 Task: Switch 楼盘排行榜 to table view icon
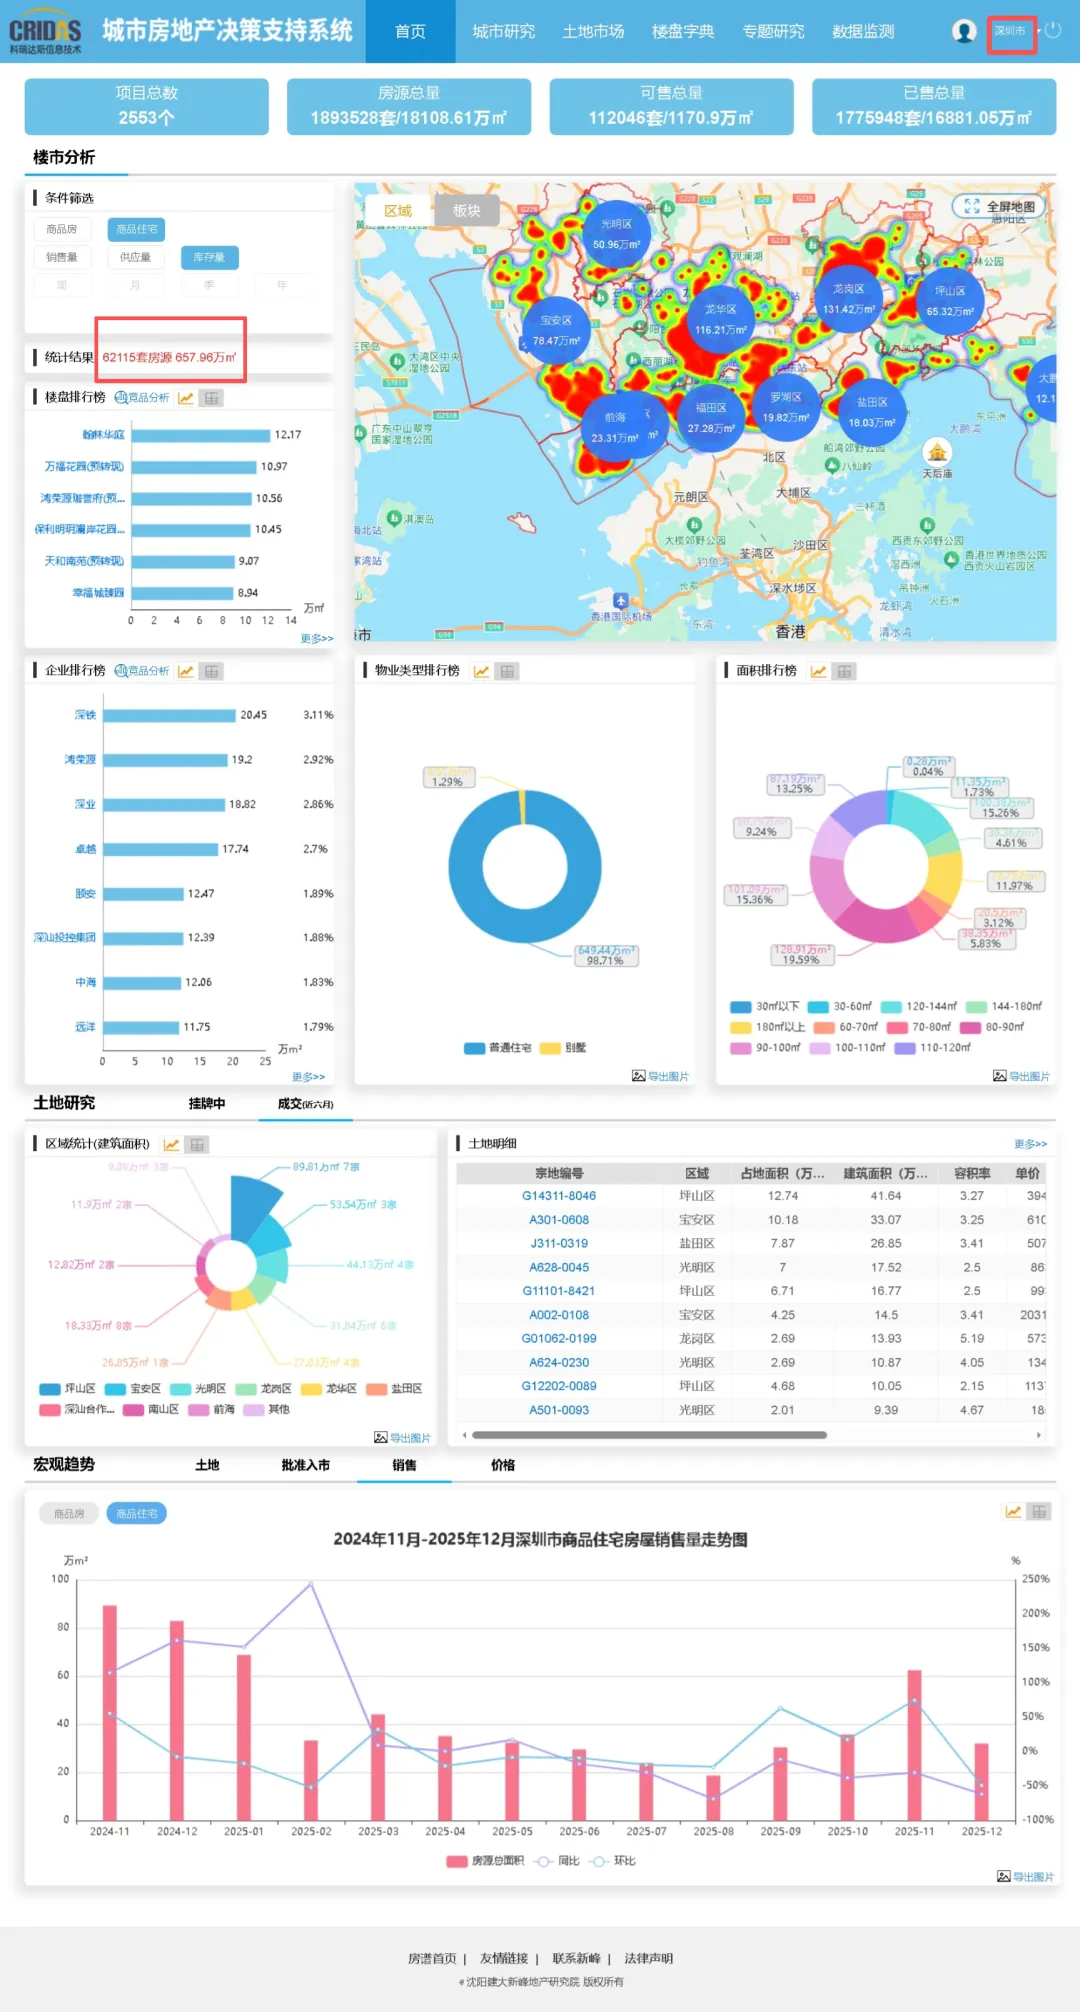[212, 398]
